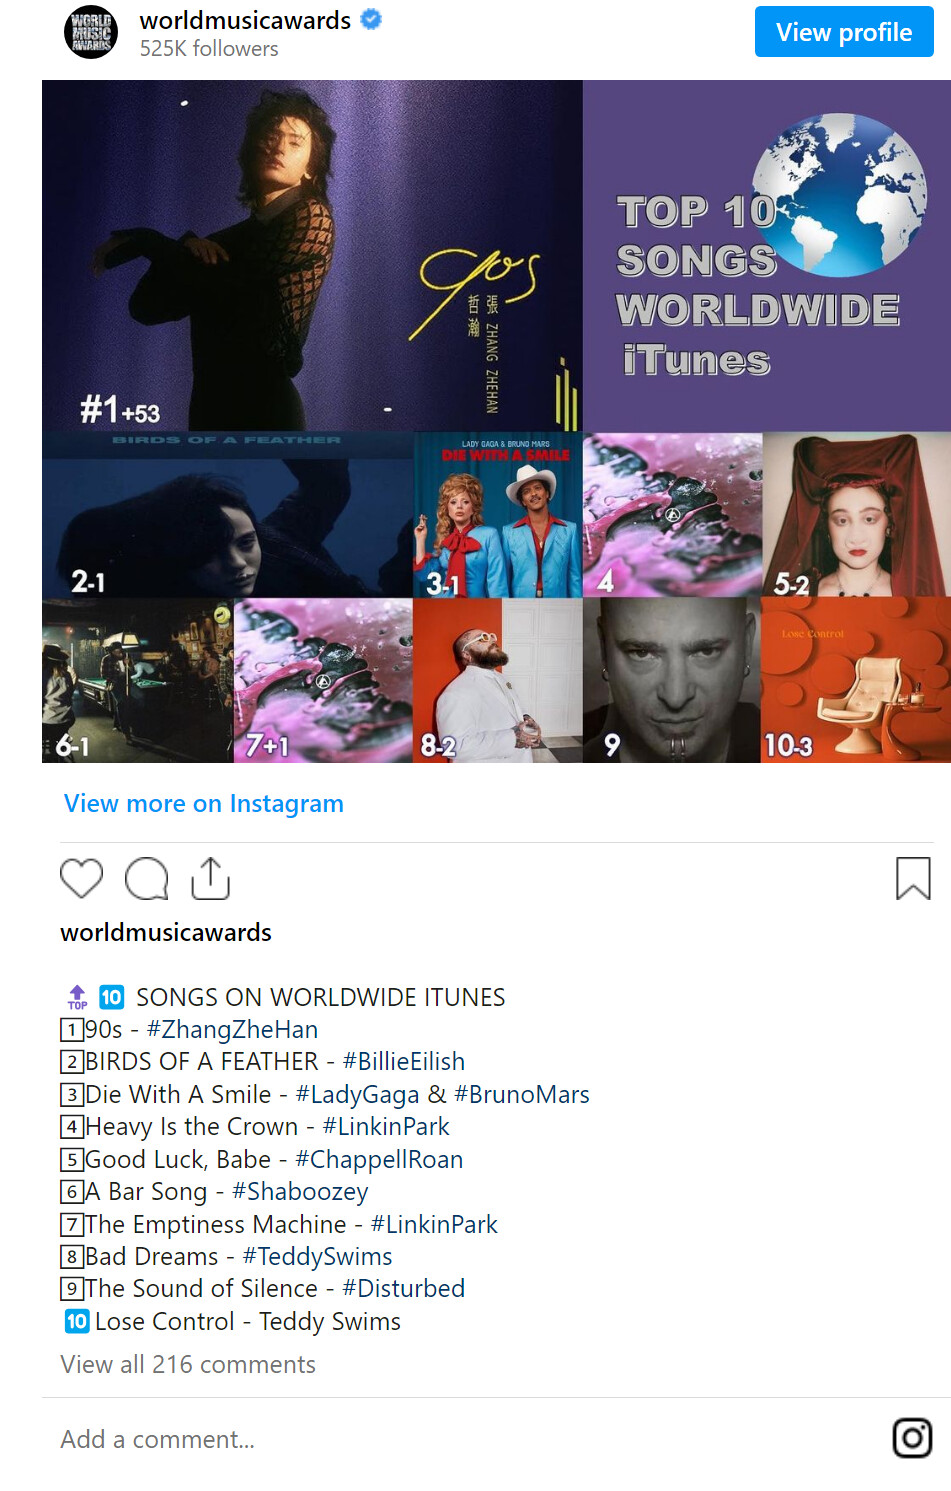951x1491 pixels.
Task: Open the #ChappellRoan hashtag
Action: click(x=379, y=1159)
